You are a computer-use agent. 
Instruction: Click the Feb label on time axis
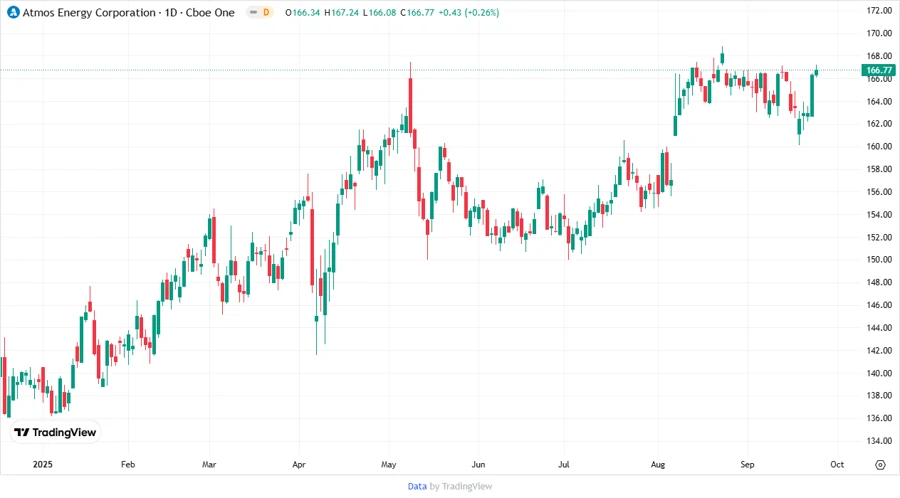coord(128,464)
